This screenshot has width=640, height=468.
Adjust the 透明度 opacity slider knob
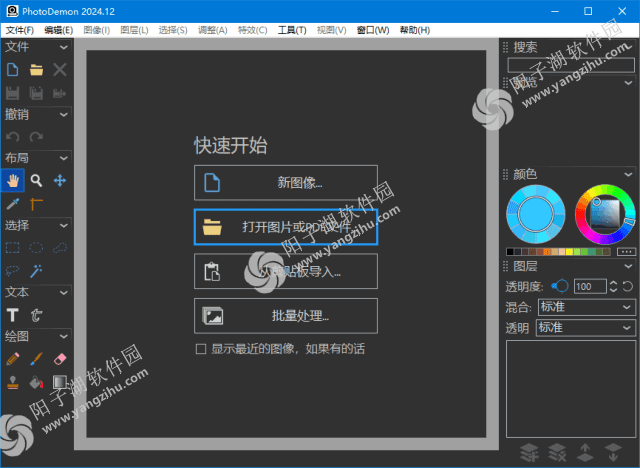tap(562, 286)
